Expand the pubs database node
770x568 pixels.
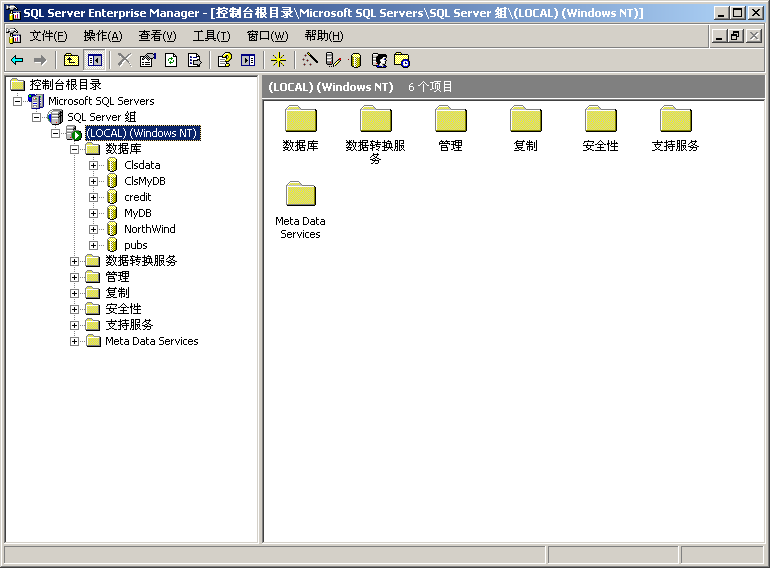pyautogui.click(x=93, y=245)
